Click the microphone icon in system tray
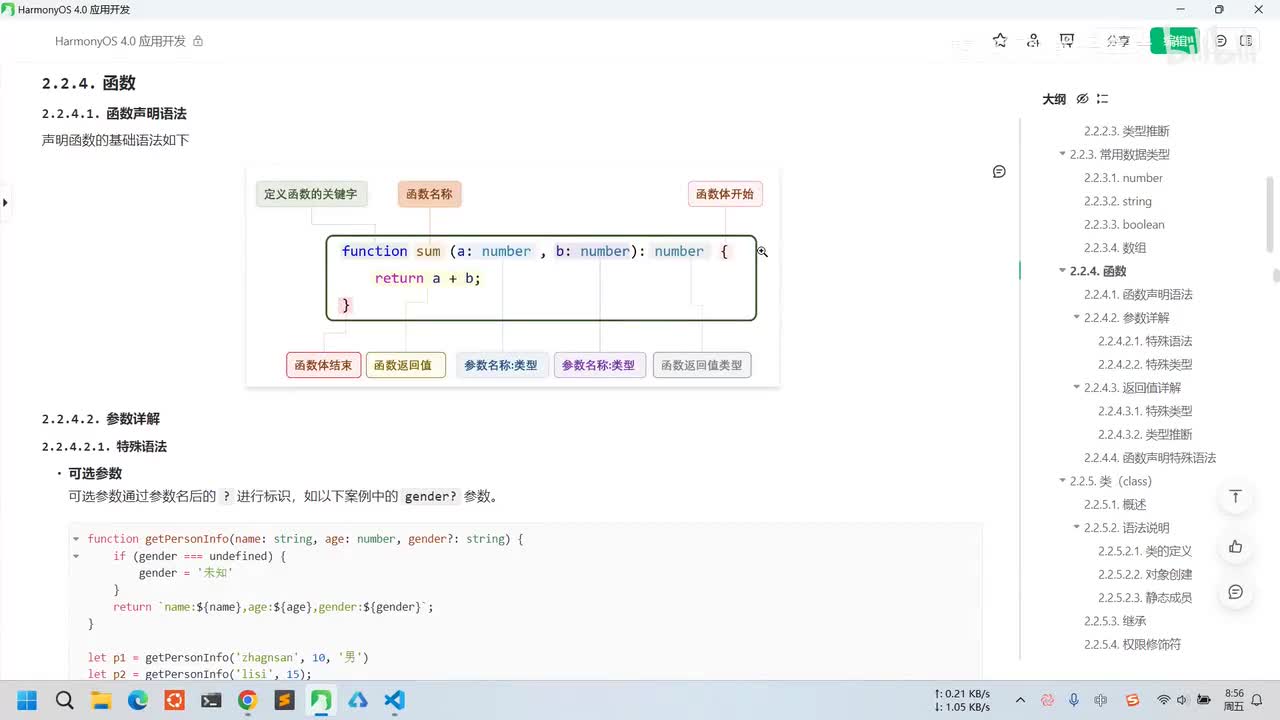The width and height of the screenshot is (1280, 720). [x=1074, y=700]
